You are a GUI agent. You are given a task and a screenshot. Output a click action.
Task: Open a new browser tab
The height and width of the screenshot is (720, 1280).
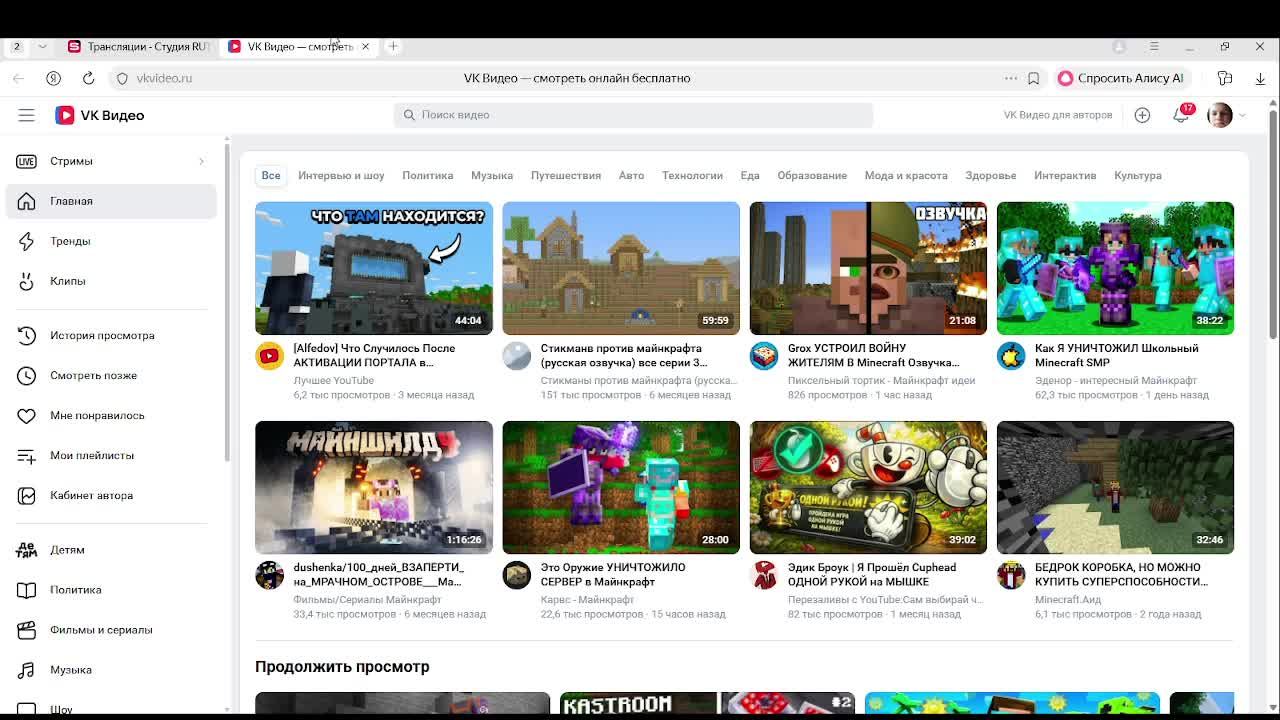(393, 47)
